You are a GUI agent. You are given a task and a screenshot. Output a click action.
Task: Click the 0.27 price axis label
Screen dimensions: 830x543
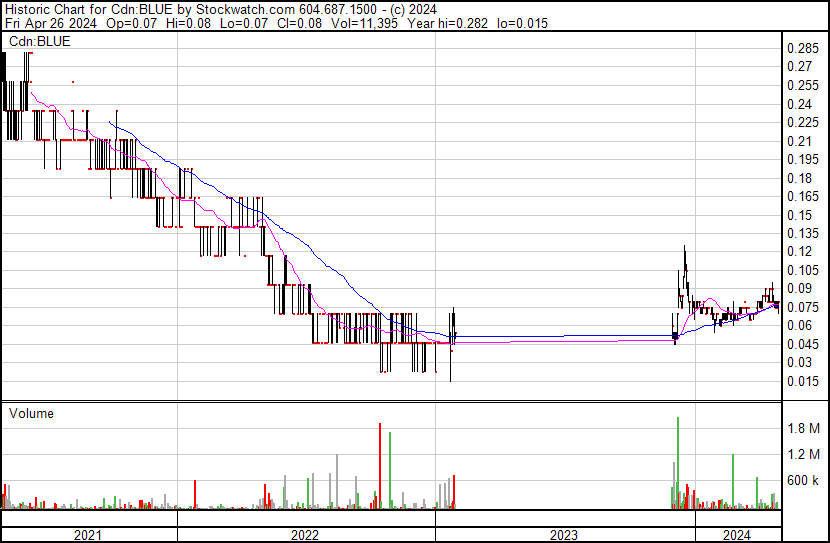[x=799, y=67]
